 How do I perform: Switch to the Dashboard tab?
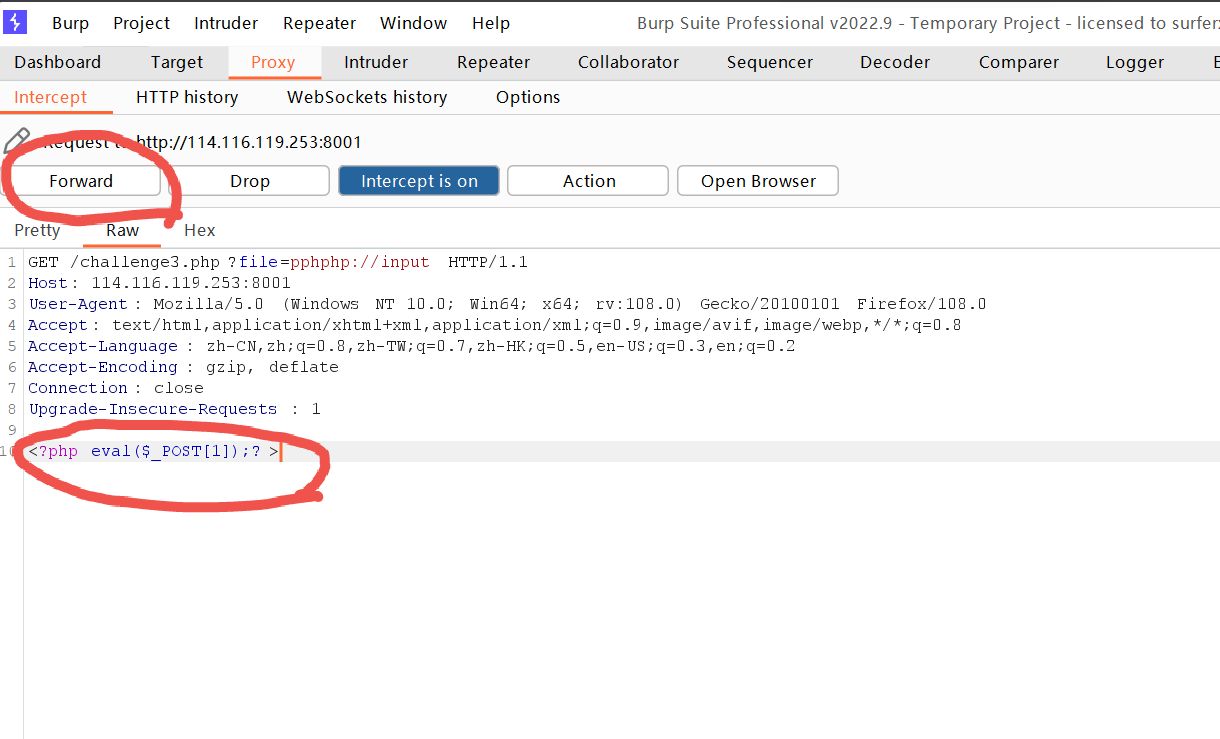(58, 62)
